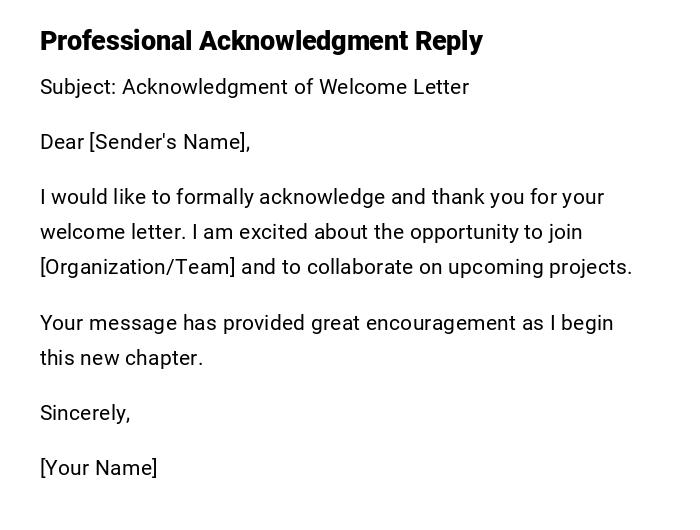
Task: Click the words "welcome letter." in the body
Action: (x=113, y=232)
